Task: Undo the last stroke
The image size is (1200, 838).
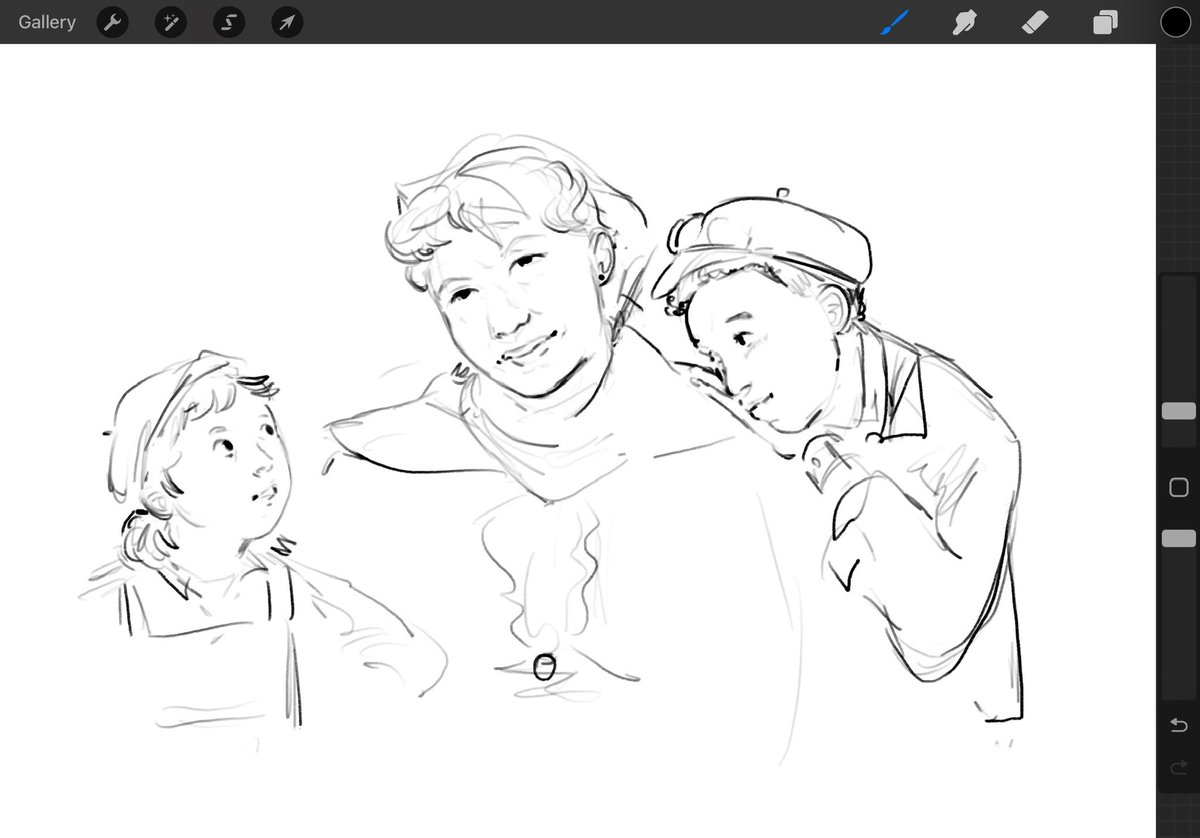Action: point(1178,724)
